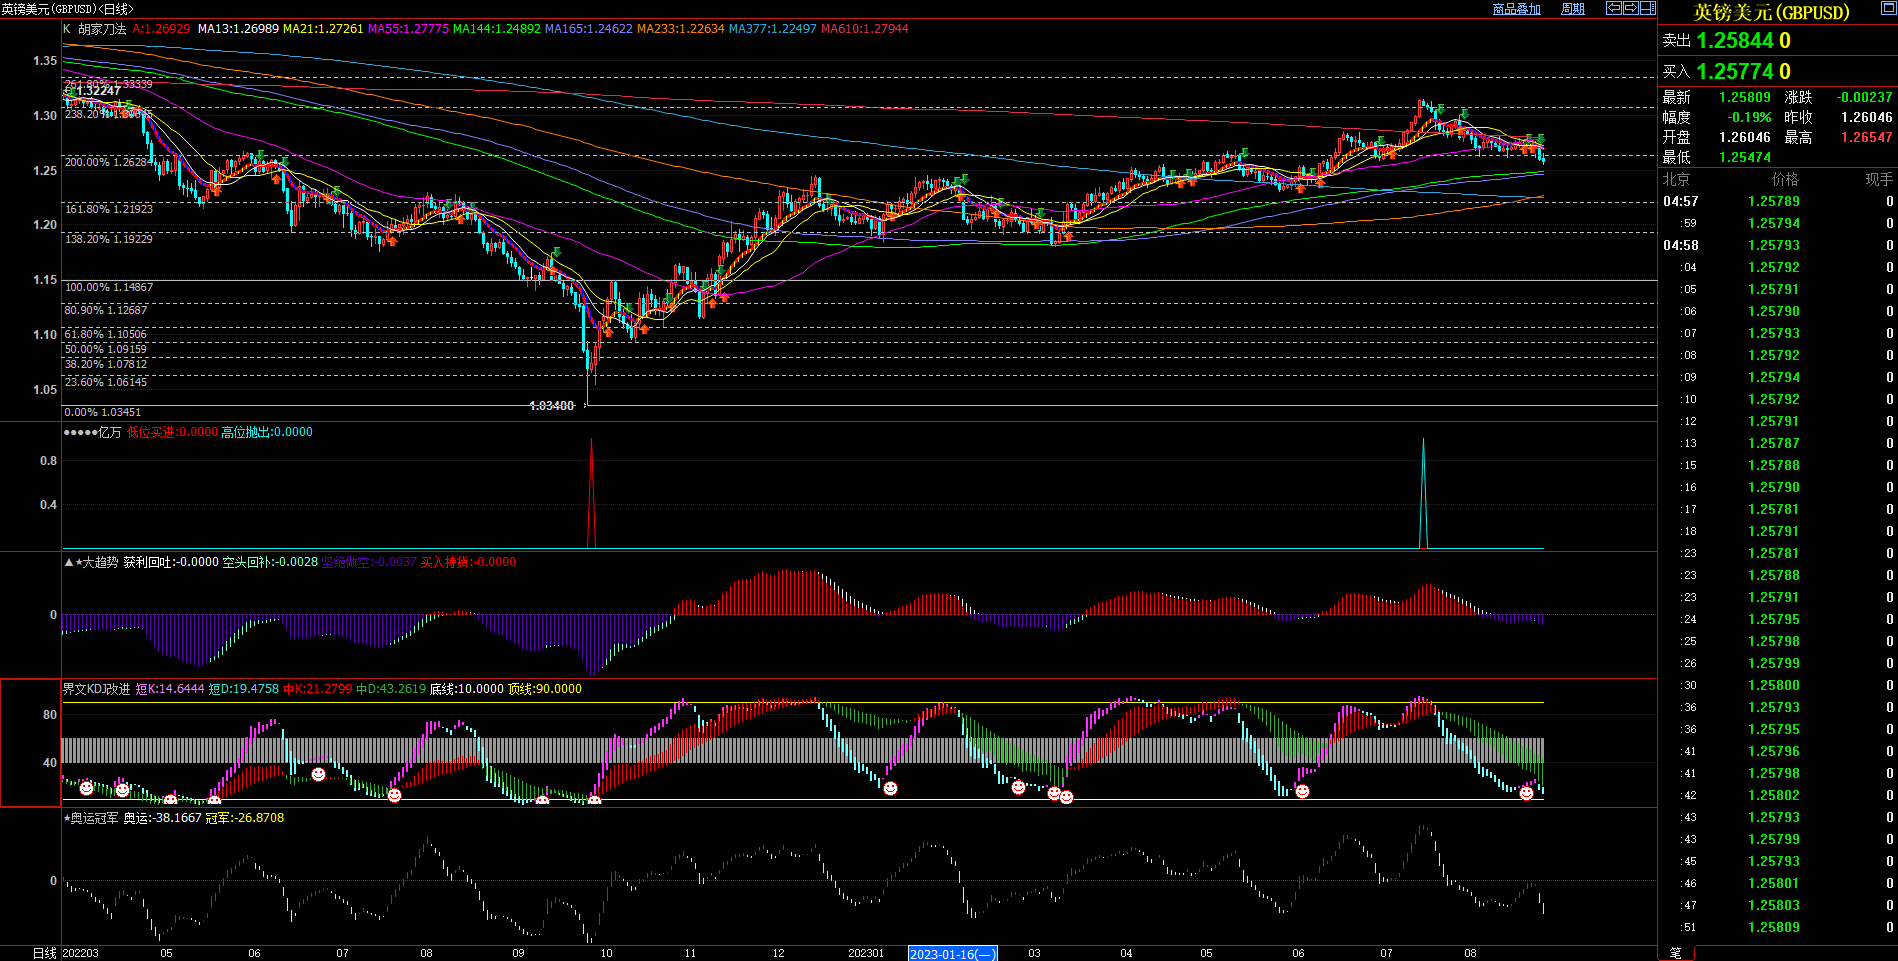Screen dimensions: 1898x961
Task: Click the 买入 buy price 1.25774
Action: click(1735, 72)
